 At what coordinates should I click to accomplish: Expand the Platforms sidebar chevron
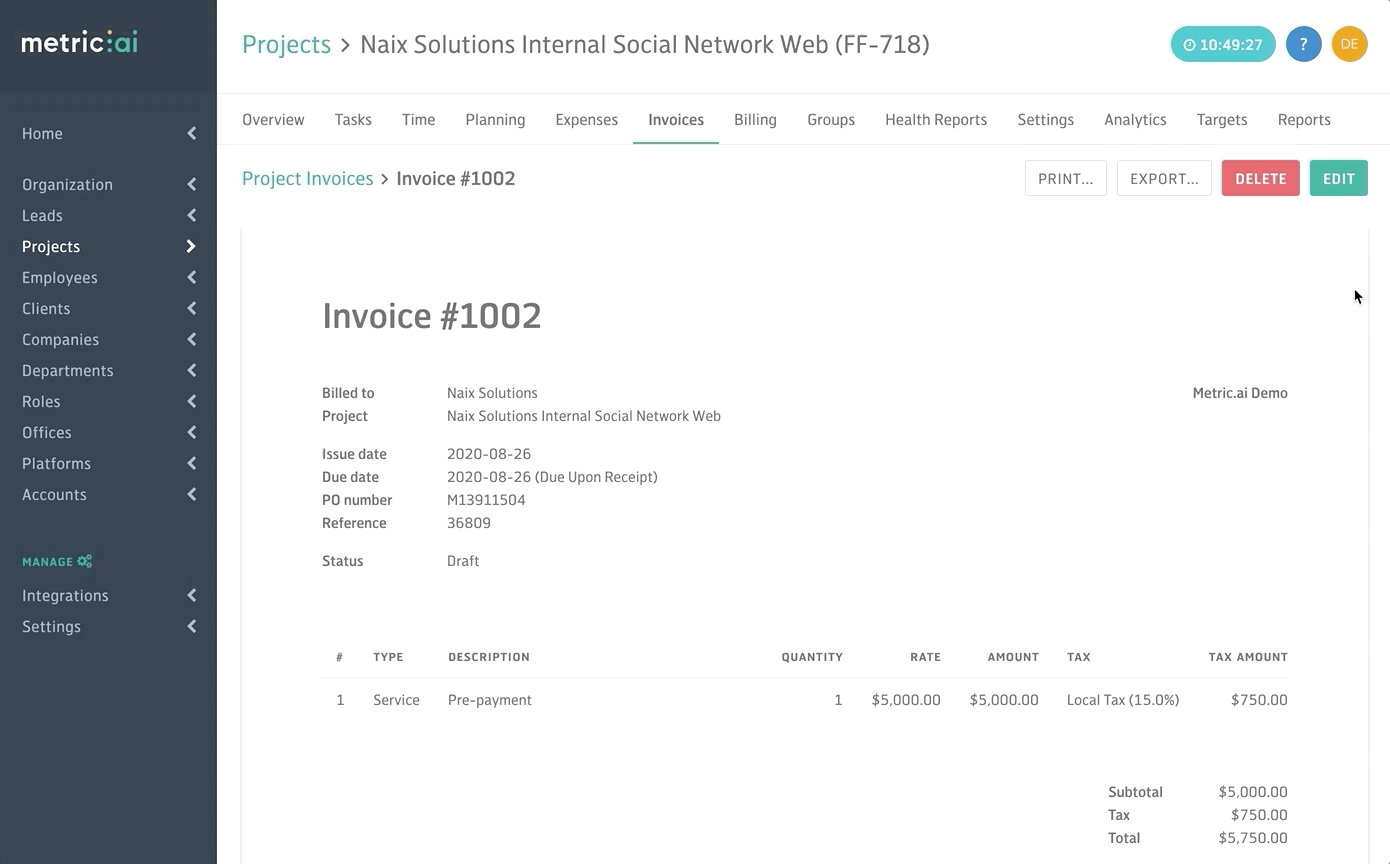click(x=191, y=463)
